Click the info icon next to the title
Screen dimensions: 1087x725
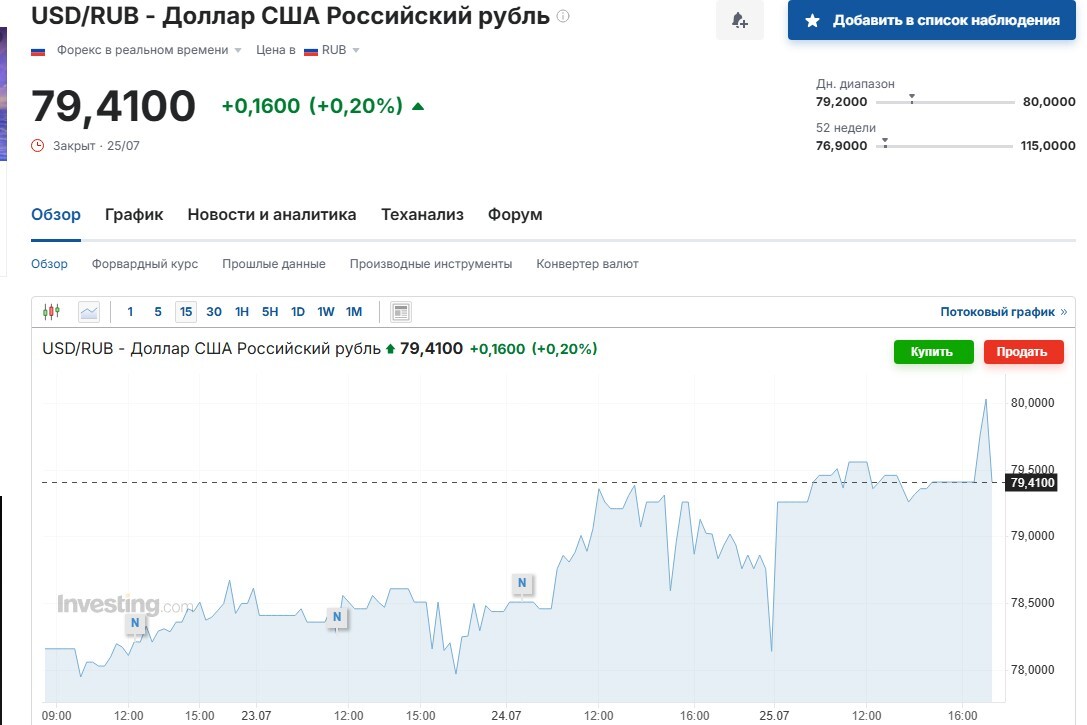[563, 17]
